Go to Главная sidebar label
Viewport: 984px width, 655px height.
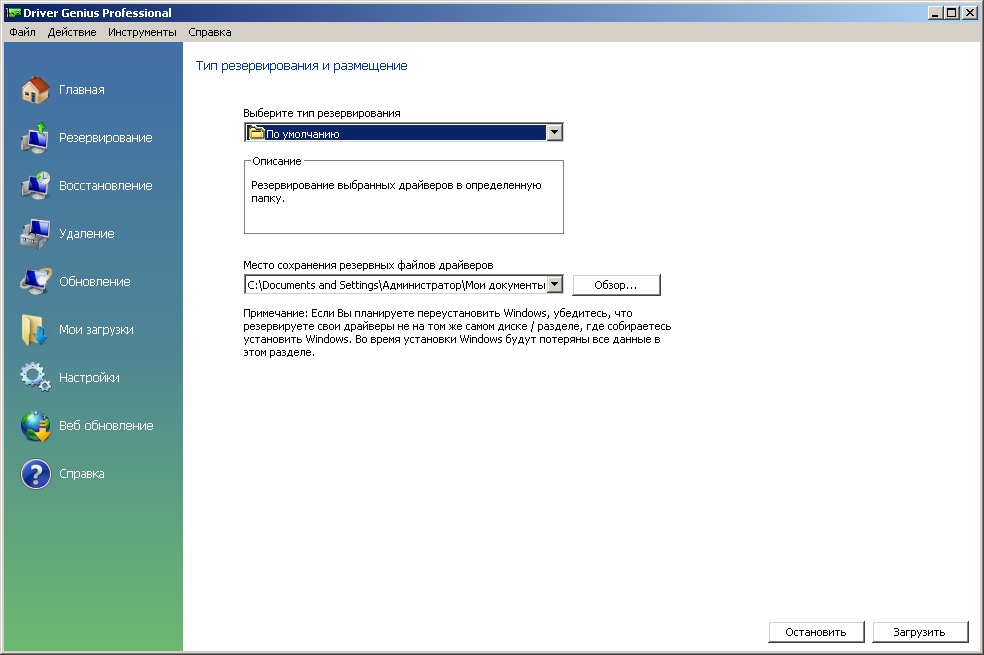pos(82,90)
